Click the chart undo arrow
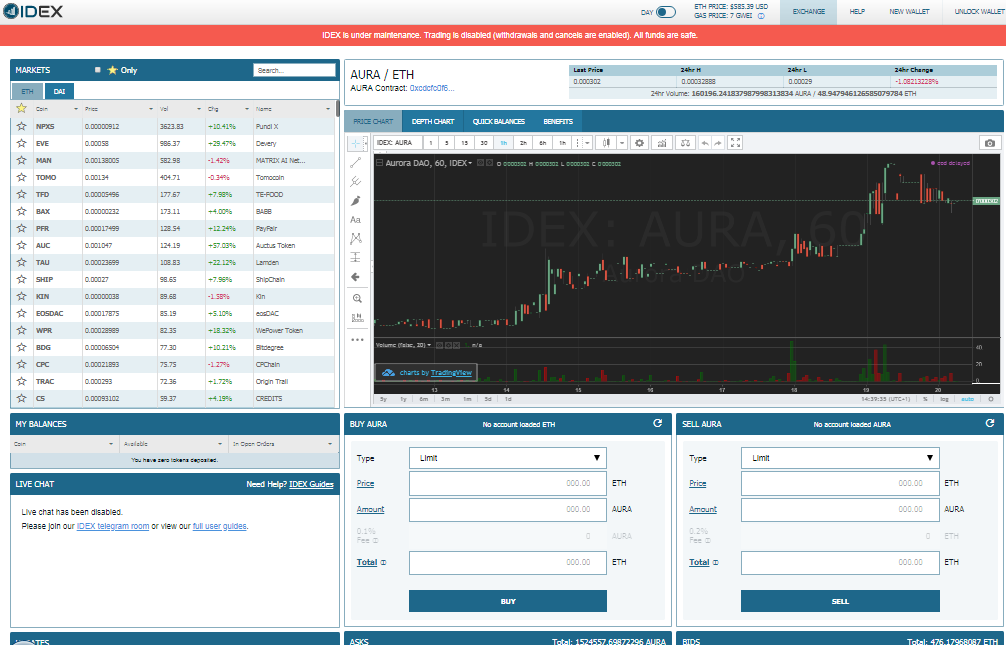This screenshot has width=1006, height=645. (705, 142)
